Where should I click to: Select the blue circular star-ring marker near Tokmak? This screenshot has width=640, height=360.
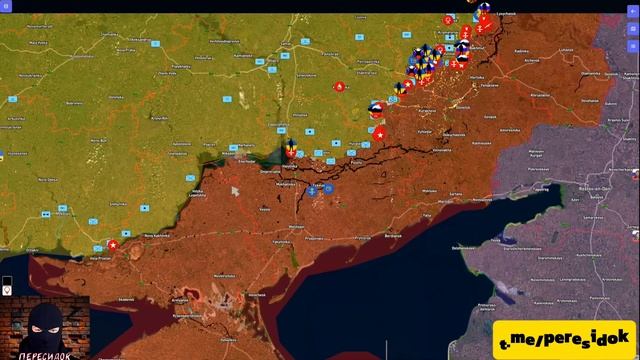tap(329, 189)
